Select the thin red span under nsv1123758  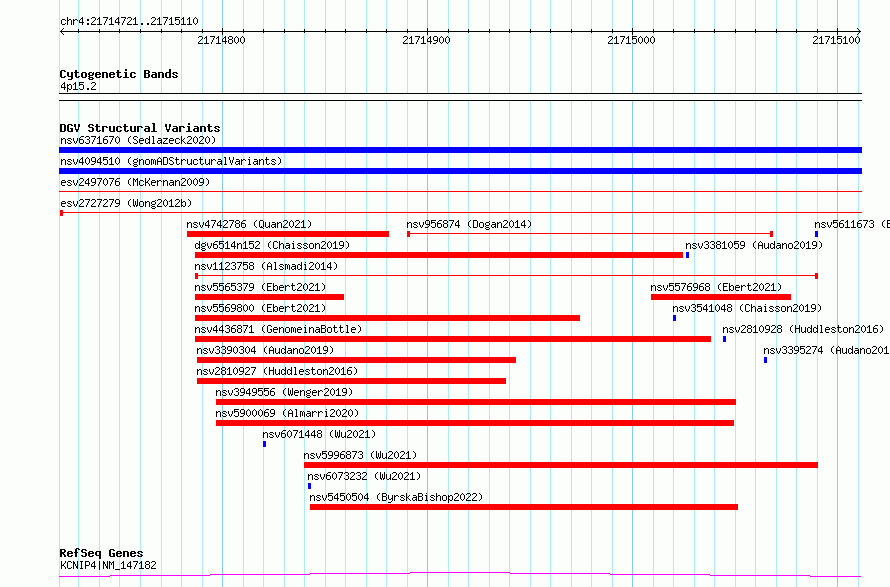pos(506,276)
